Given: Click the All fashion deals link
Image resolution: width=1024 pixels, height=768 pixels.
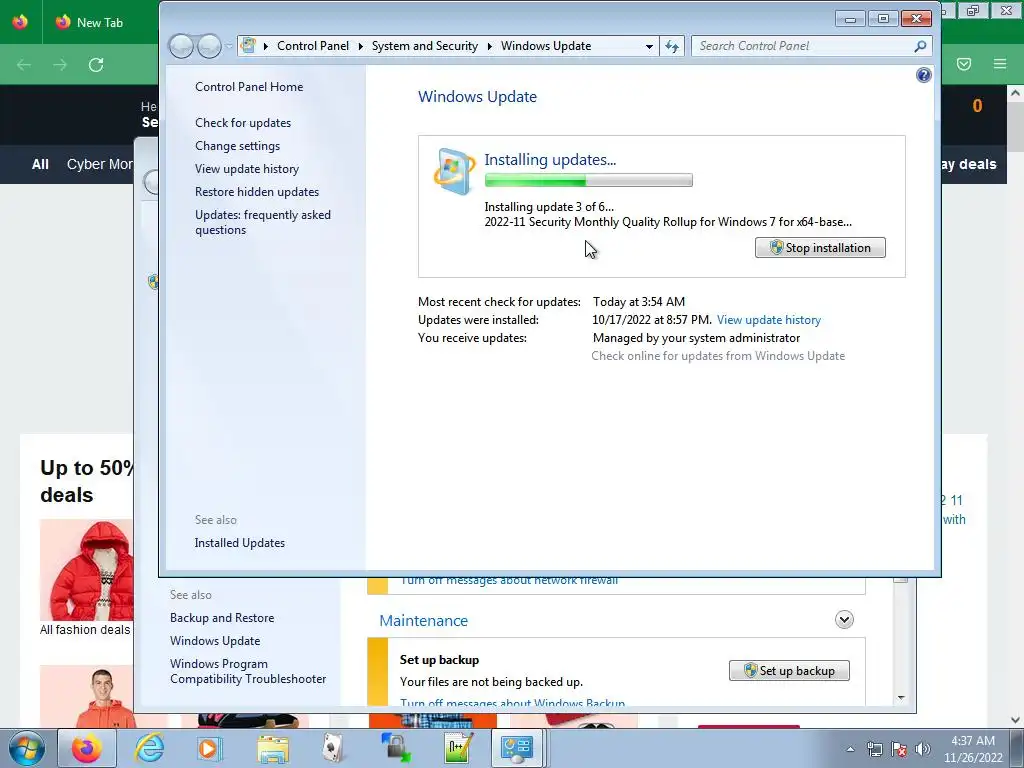Looking at the screenshot, I should pos(85,630).
